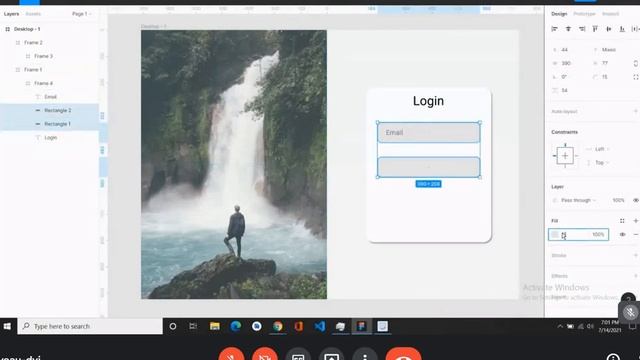Turn on camera in meeting controls

coord(265,354)
